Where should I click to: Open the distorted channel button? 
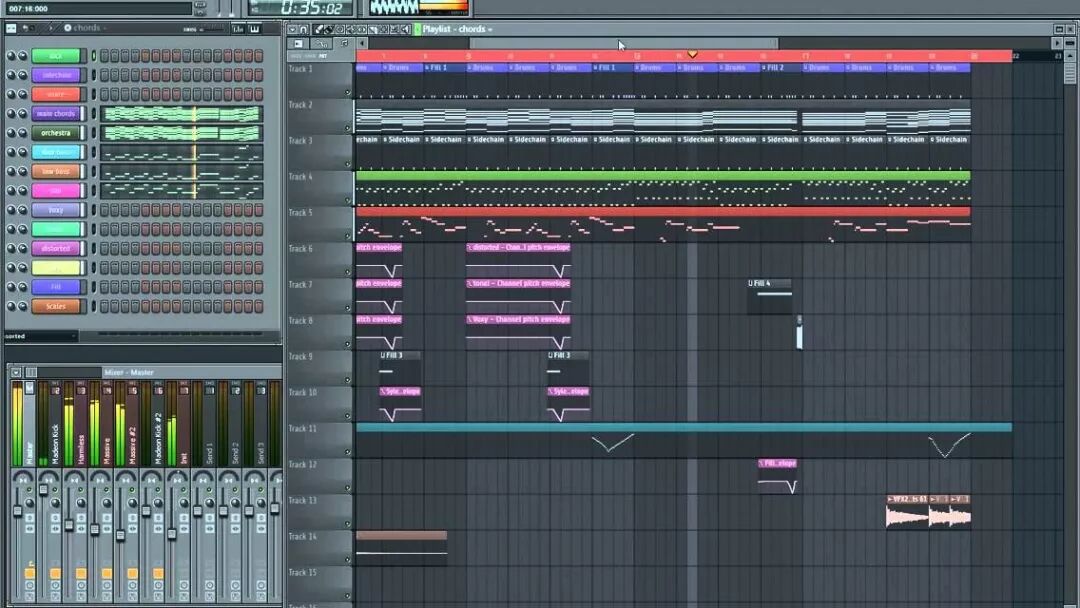pyautogui.click(x=56, y=249)
